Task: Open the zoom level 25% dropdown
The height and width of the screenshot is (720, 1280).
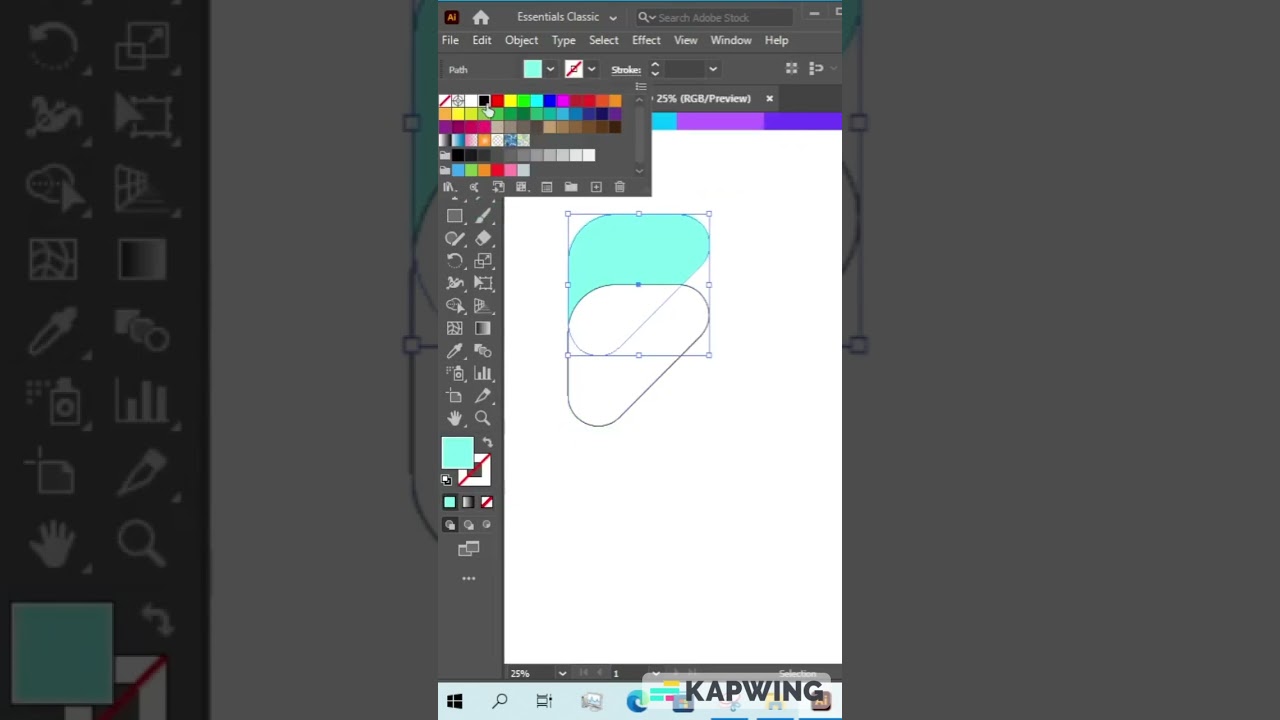Action: click(562, 673)
